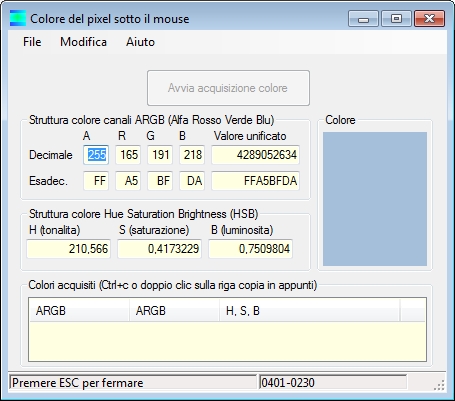455x401 pixels.
Task: Open the File menu
Action: tap(32, 42)
